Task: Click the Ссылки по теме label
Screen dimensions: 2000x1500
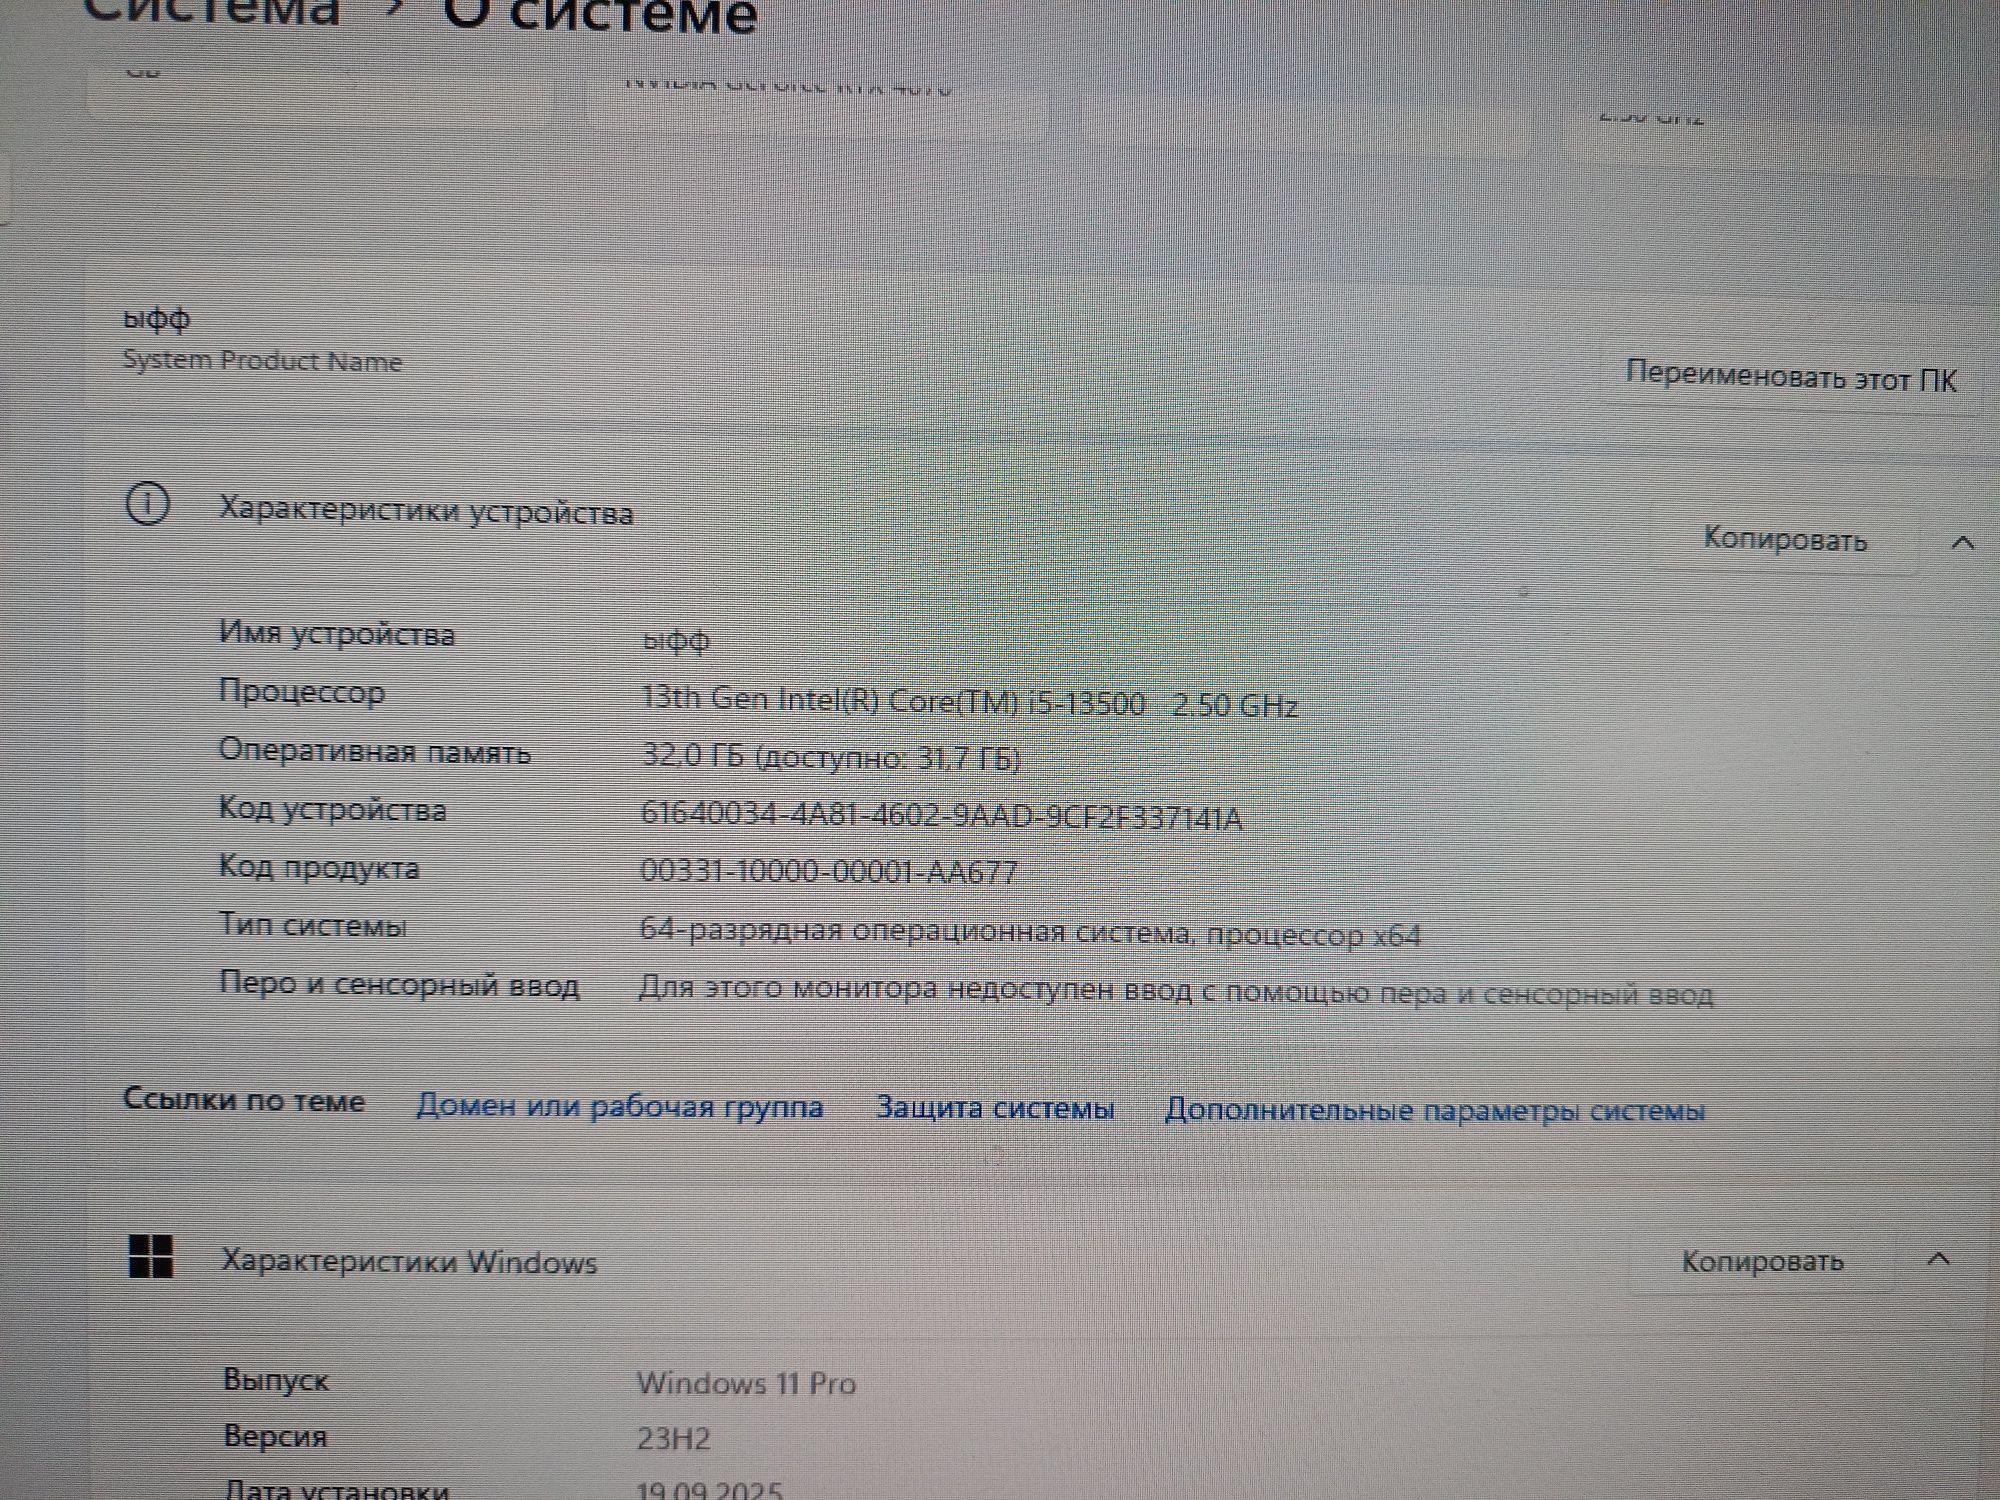Action: pos(244,1100)
